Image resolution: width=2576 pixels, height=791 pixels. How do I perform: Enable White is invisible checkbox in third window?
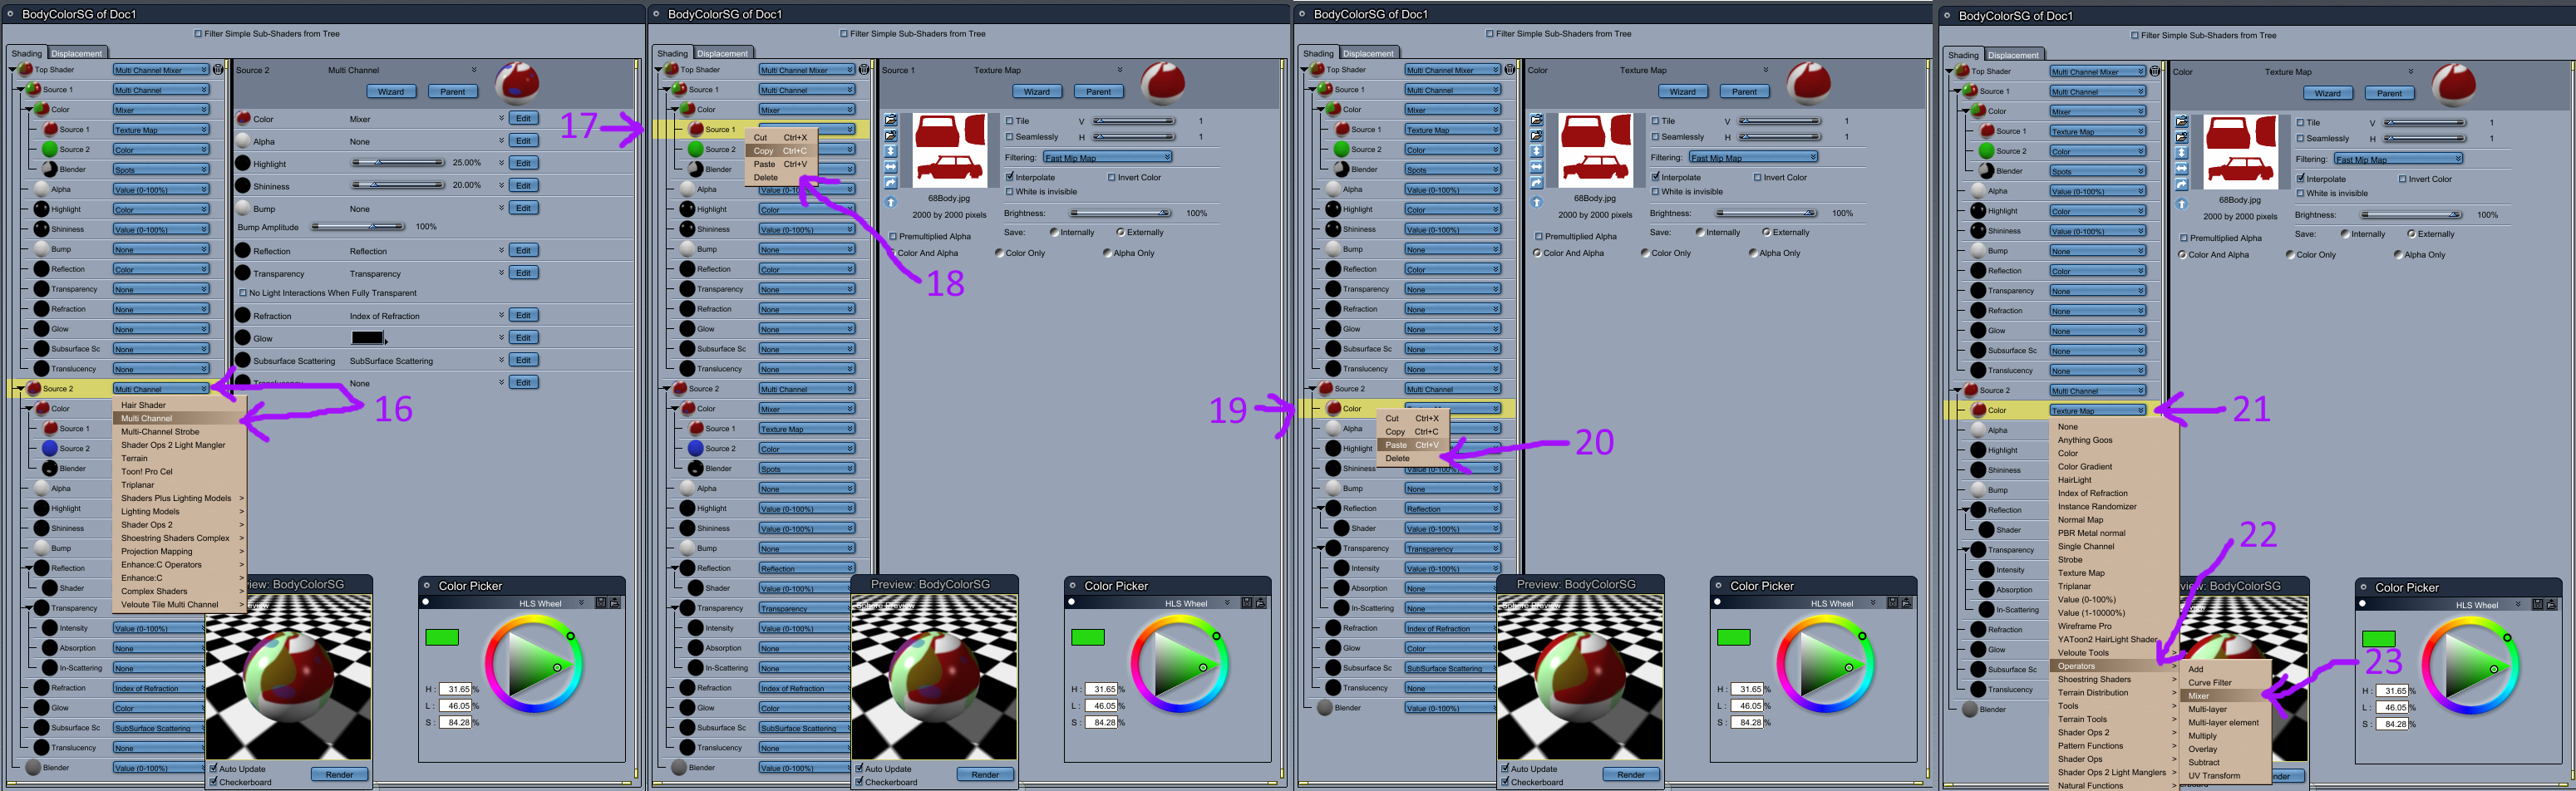(1656, 191)
